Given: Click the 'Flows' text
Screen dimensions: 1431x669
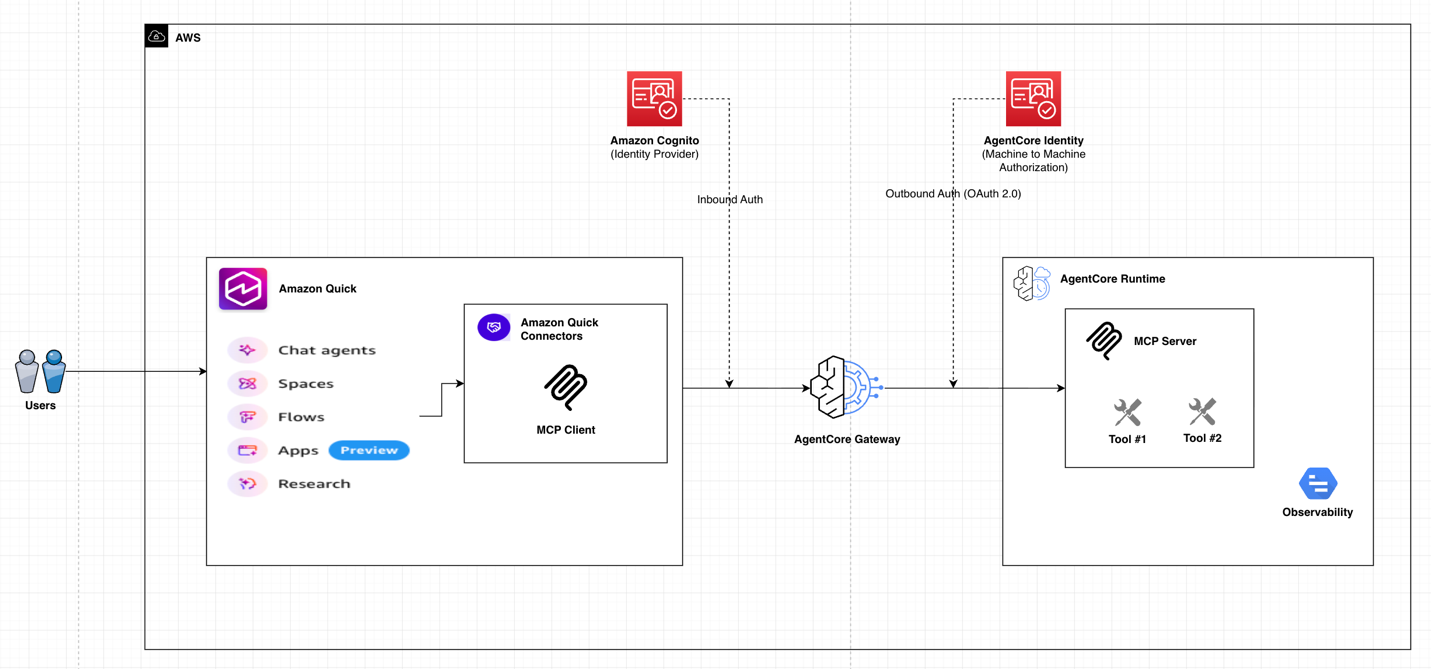Looking at the screenshot, I should click(x=301, y=417).
